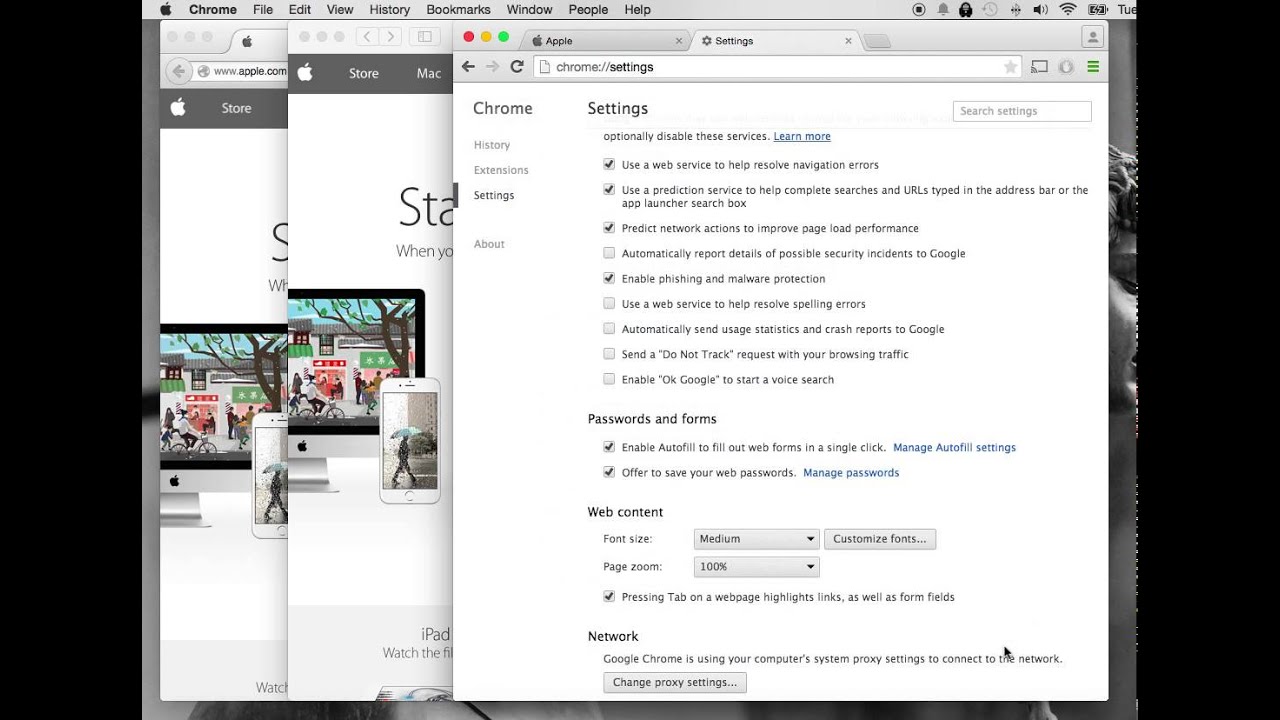Viewport: 1280px width, 720px height.
Task: Uncheck Offer to save web passwords
Action: click(x=609, y=472)
